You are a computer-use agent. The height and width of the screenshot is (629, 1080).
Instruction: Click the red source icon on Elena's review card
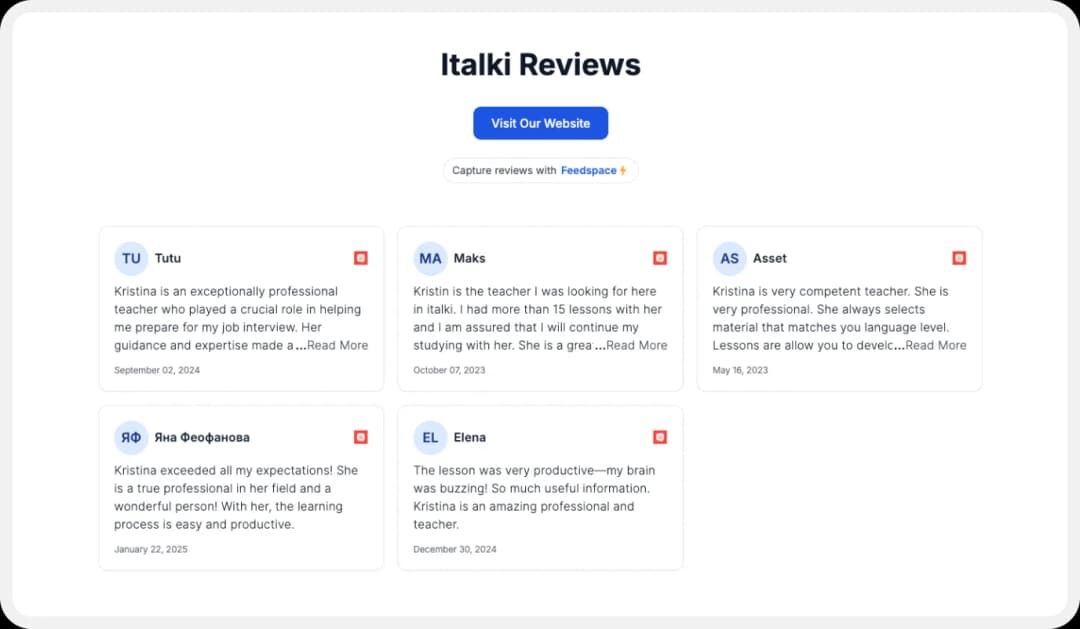click(x=660, y=436)
